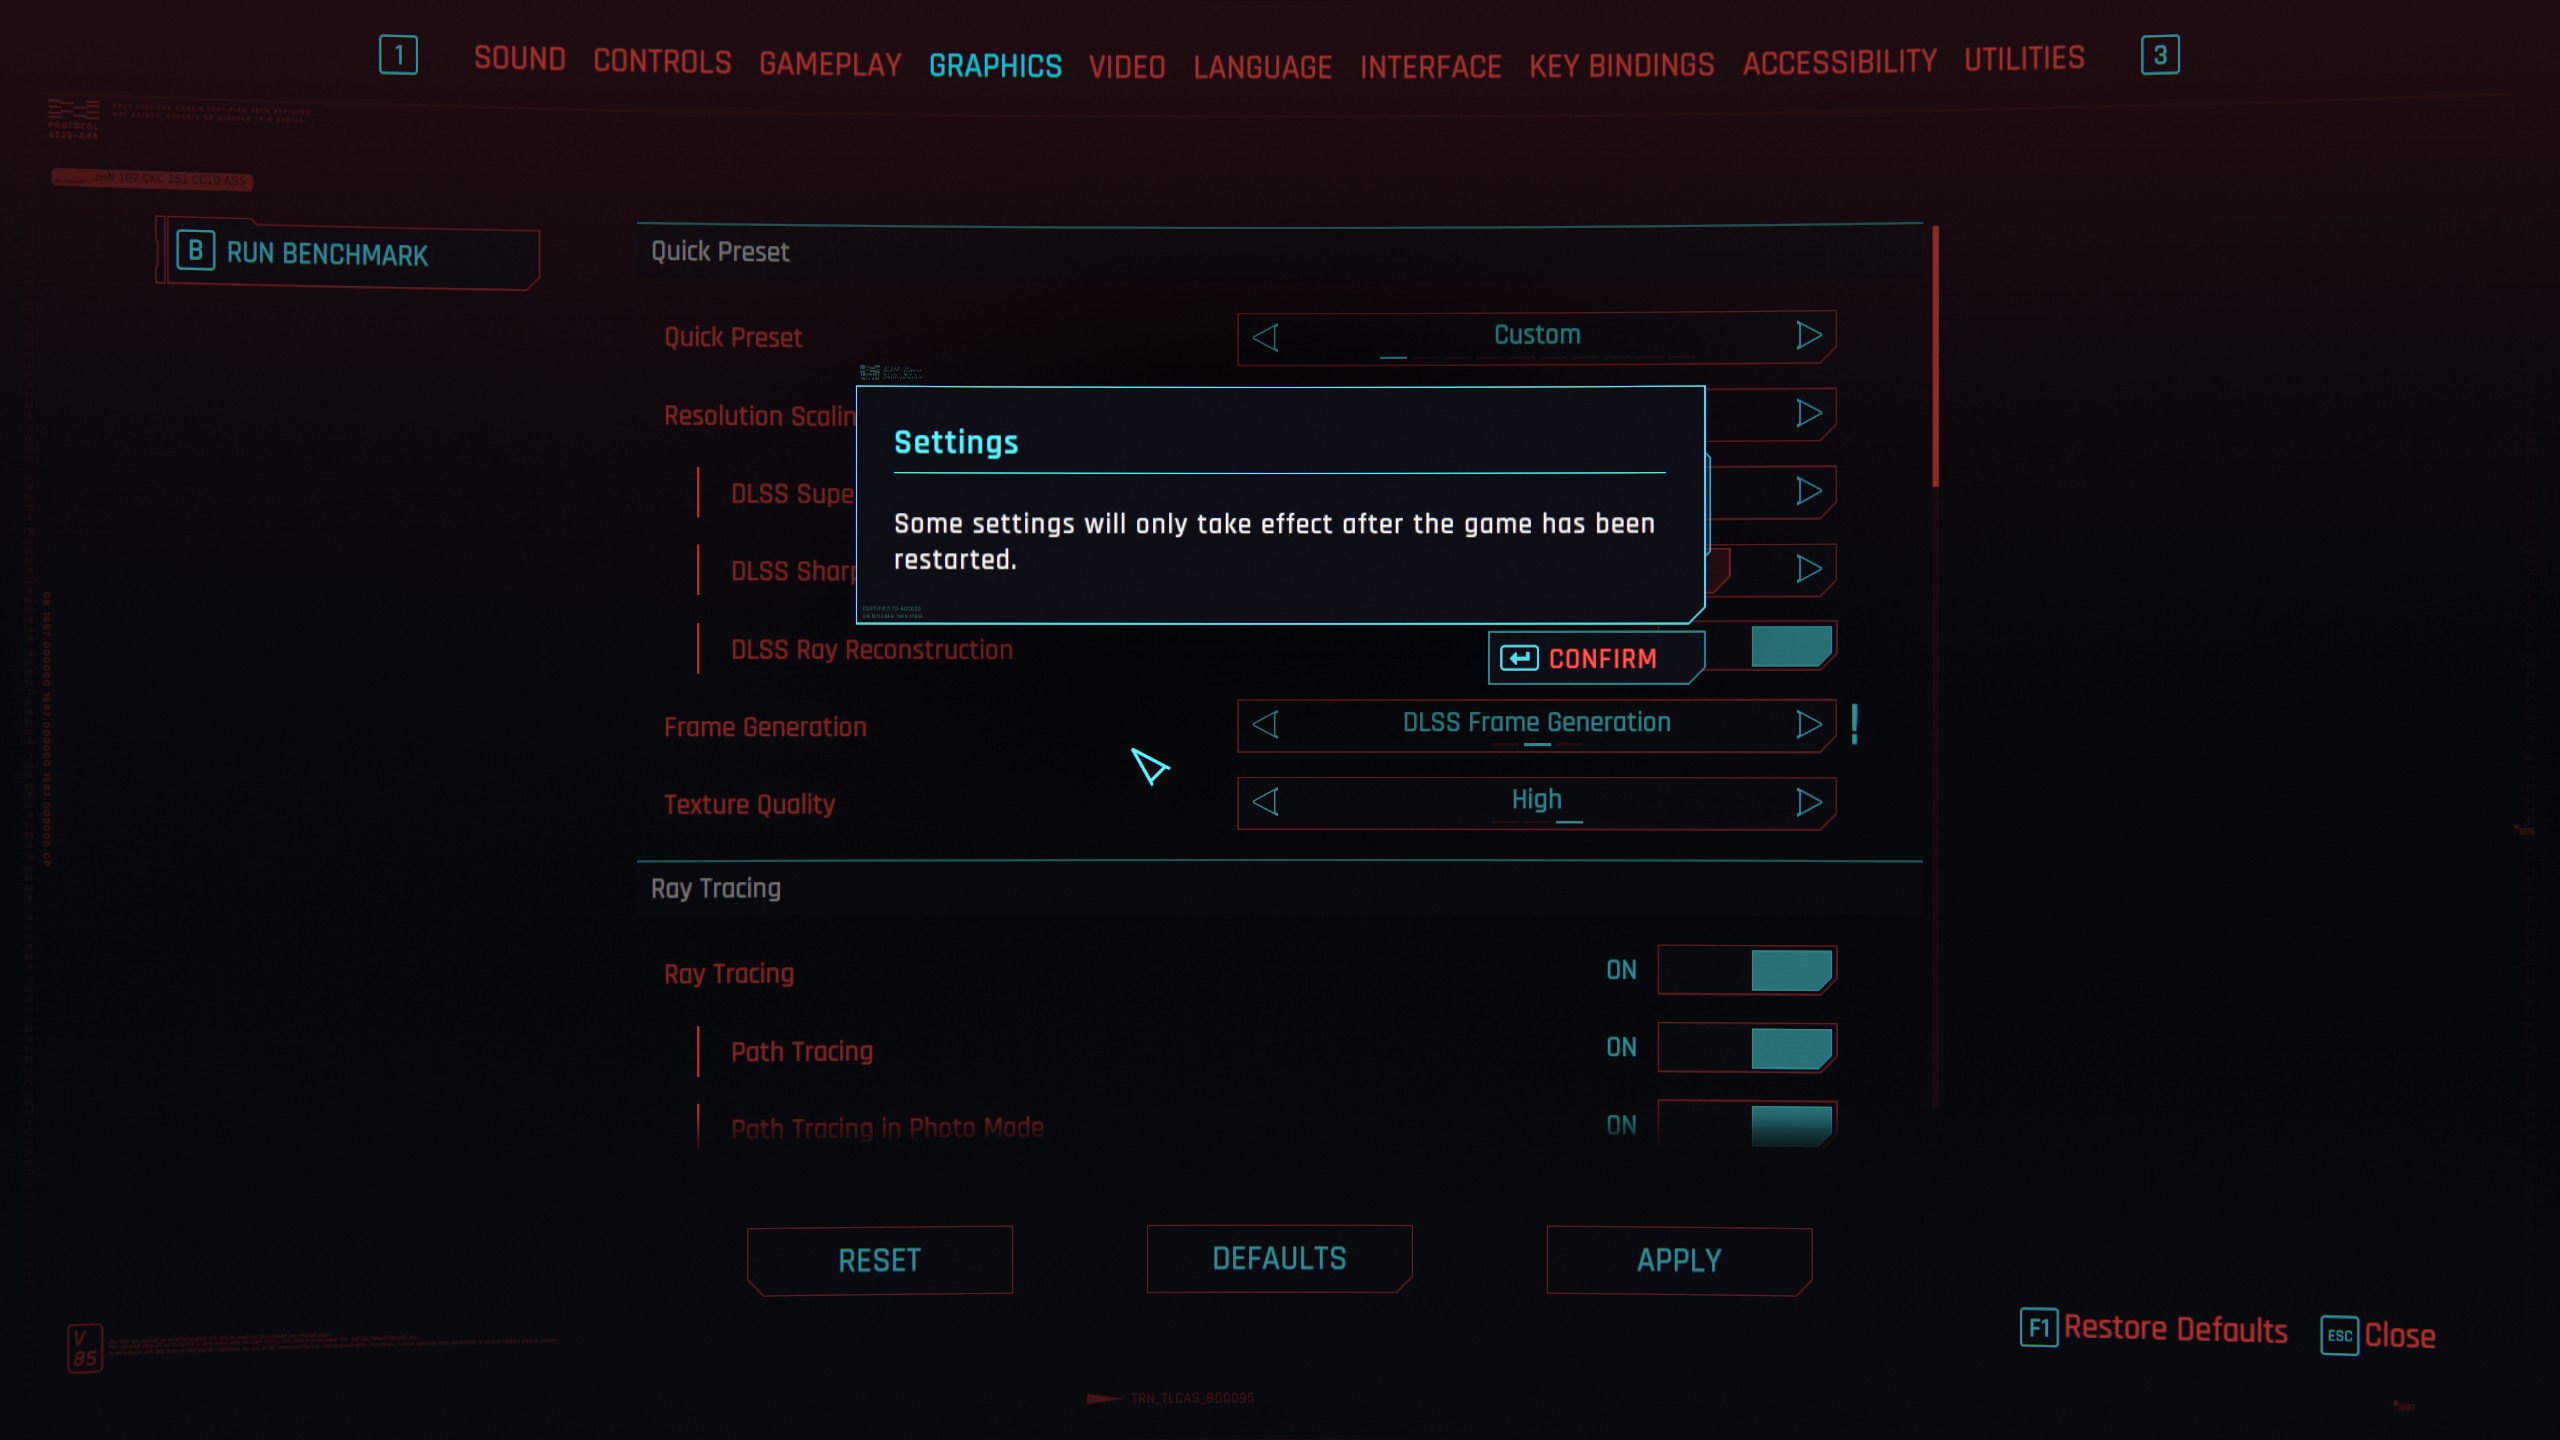
Task: Click left arrow icon for Frame Generation
Action: click(1268, 723)
